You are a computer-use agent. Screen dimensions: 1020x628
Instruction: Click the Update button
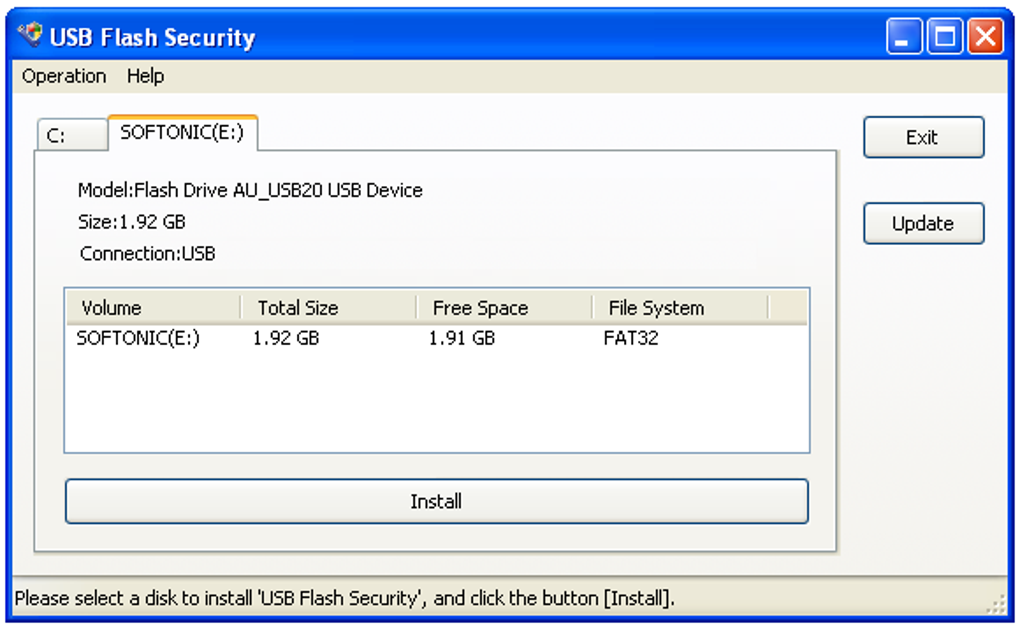(923, 224)
